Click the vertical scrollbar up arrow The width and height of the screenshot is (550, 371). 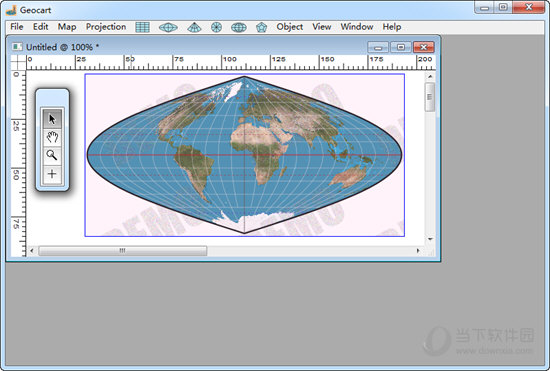[430, 76]
